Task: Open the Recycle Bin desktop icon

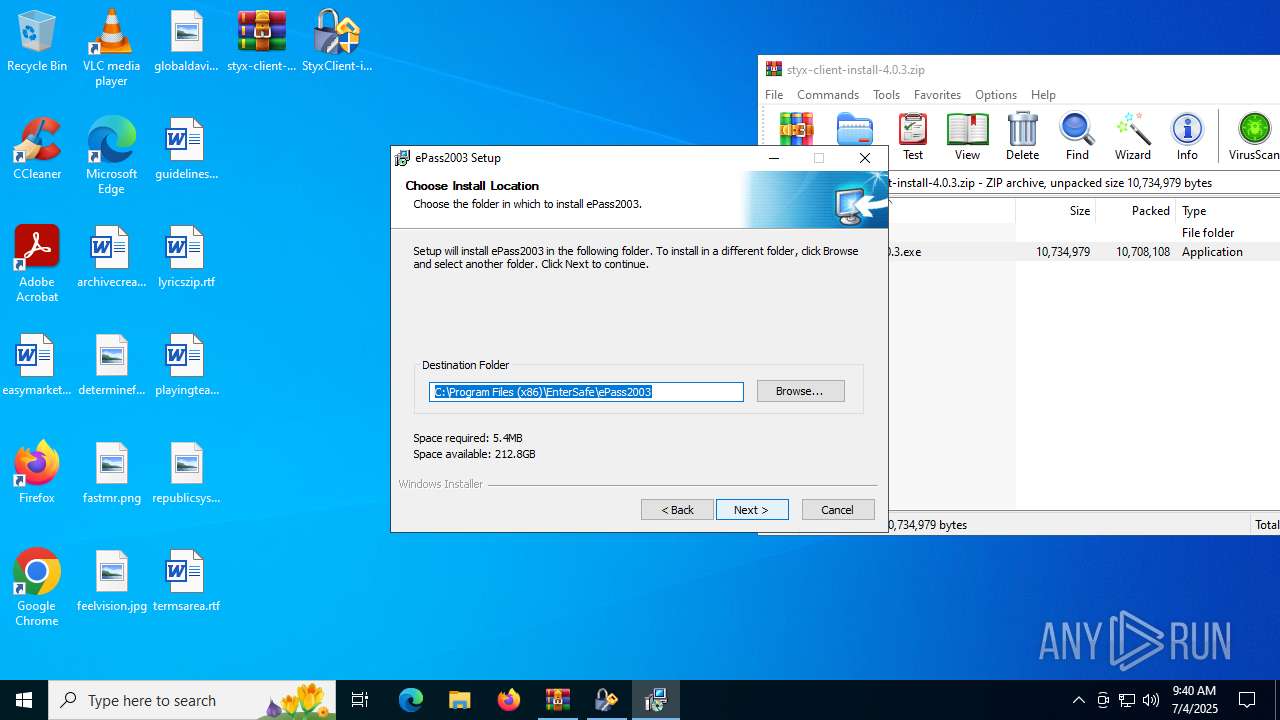Action: click(x=37, y=41)
